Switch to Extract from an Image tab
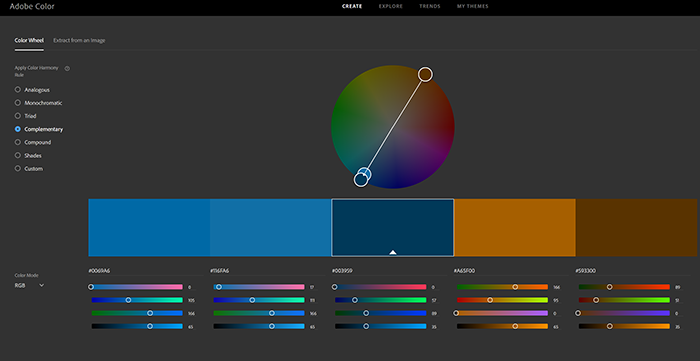Viewport: 700px width, 361px height. 79,40
